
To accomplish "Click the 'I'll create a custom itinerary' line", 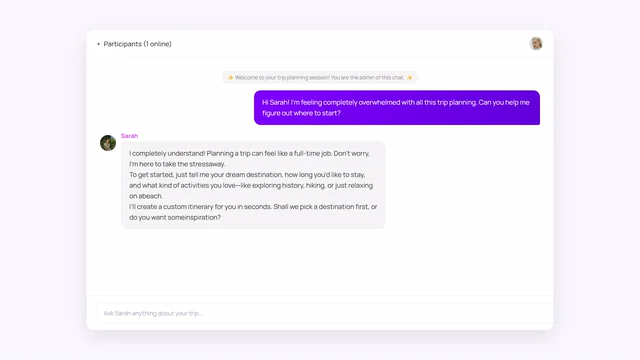I will point(253,207).
